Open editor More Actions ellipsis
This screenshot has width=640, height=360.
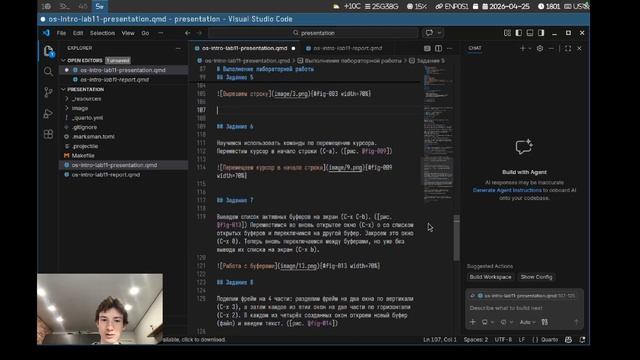tap(449, 48)
